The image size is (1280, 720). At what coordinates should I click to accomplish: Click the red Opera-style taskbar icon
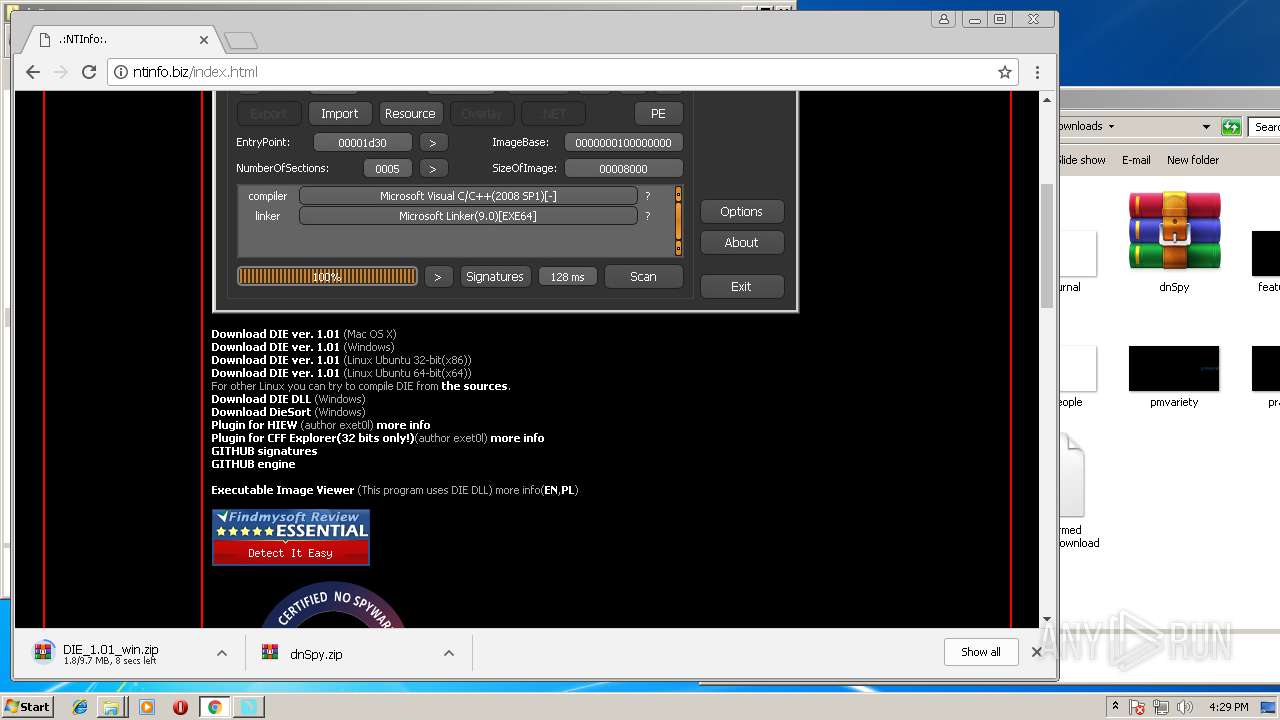[180, 707]
